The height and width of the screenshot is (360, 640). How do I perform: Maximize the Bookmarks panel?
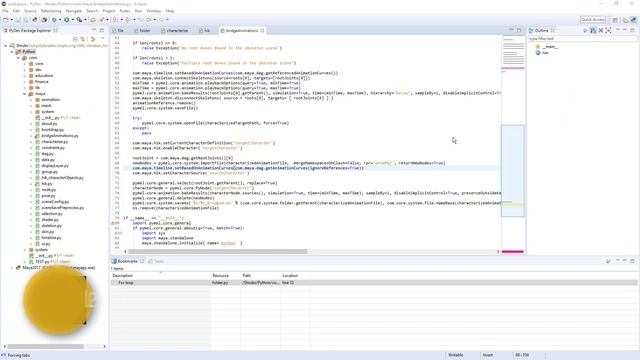632,261
